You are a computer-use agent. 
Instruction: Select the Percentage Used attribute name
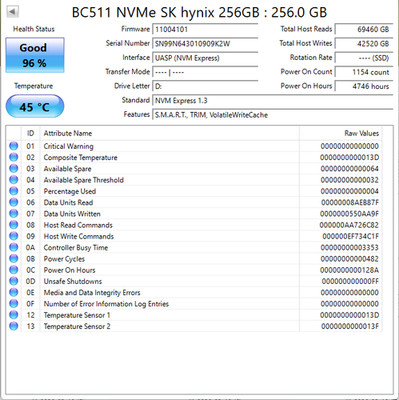click(x=70, y=191)
